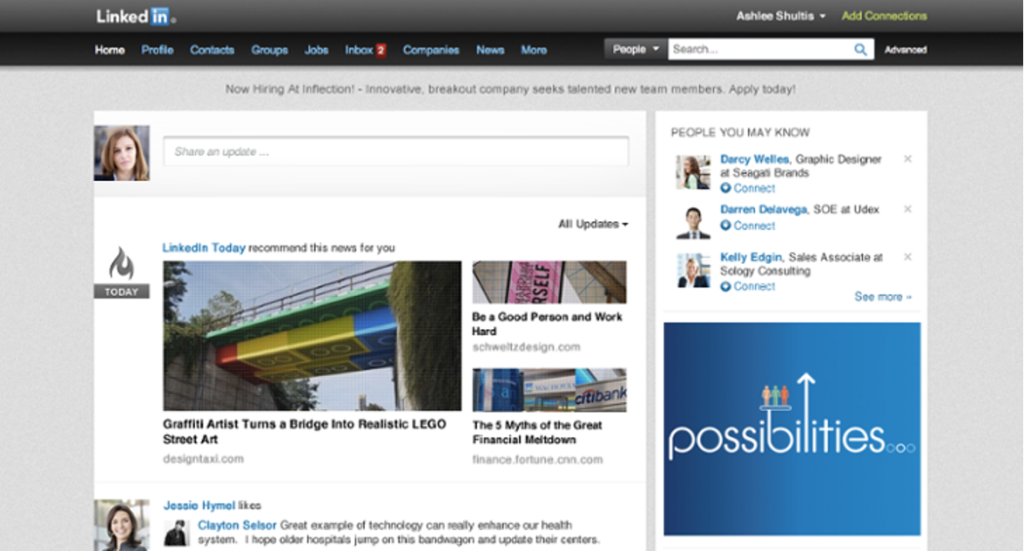This screenshot has height=551, width=1024.
Task: Open Clayton Selsor profile link
Action: [237, 525]
